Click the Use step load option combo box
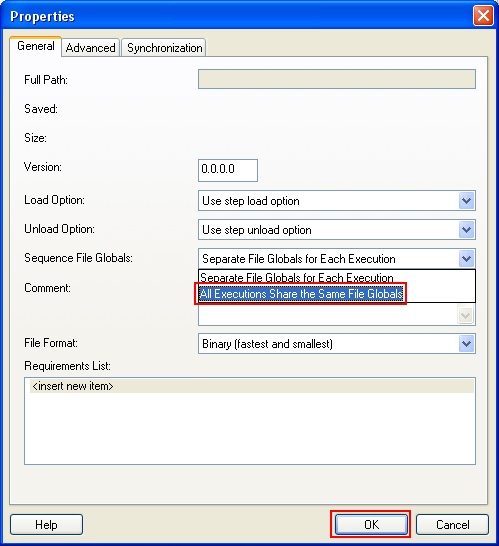The image size is (499, 546). pos(337,201)
